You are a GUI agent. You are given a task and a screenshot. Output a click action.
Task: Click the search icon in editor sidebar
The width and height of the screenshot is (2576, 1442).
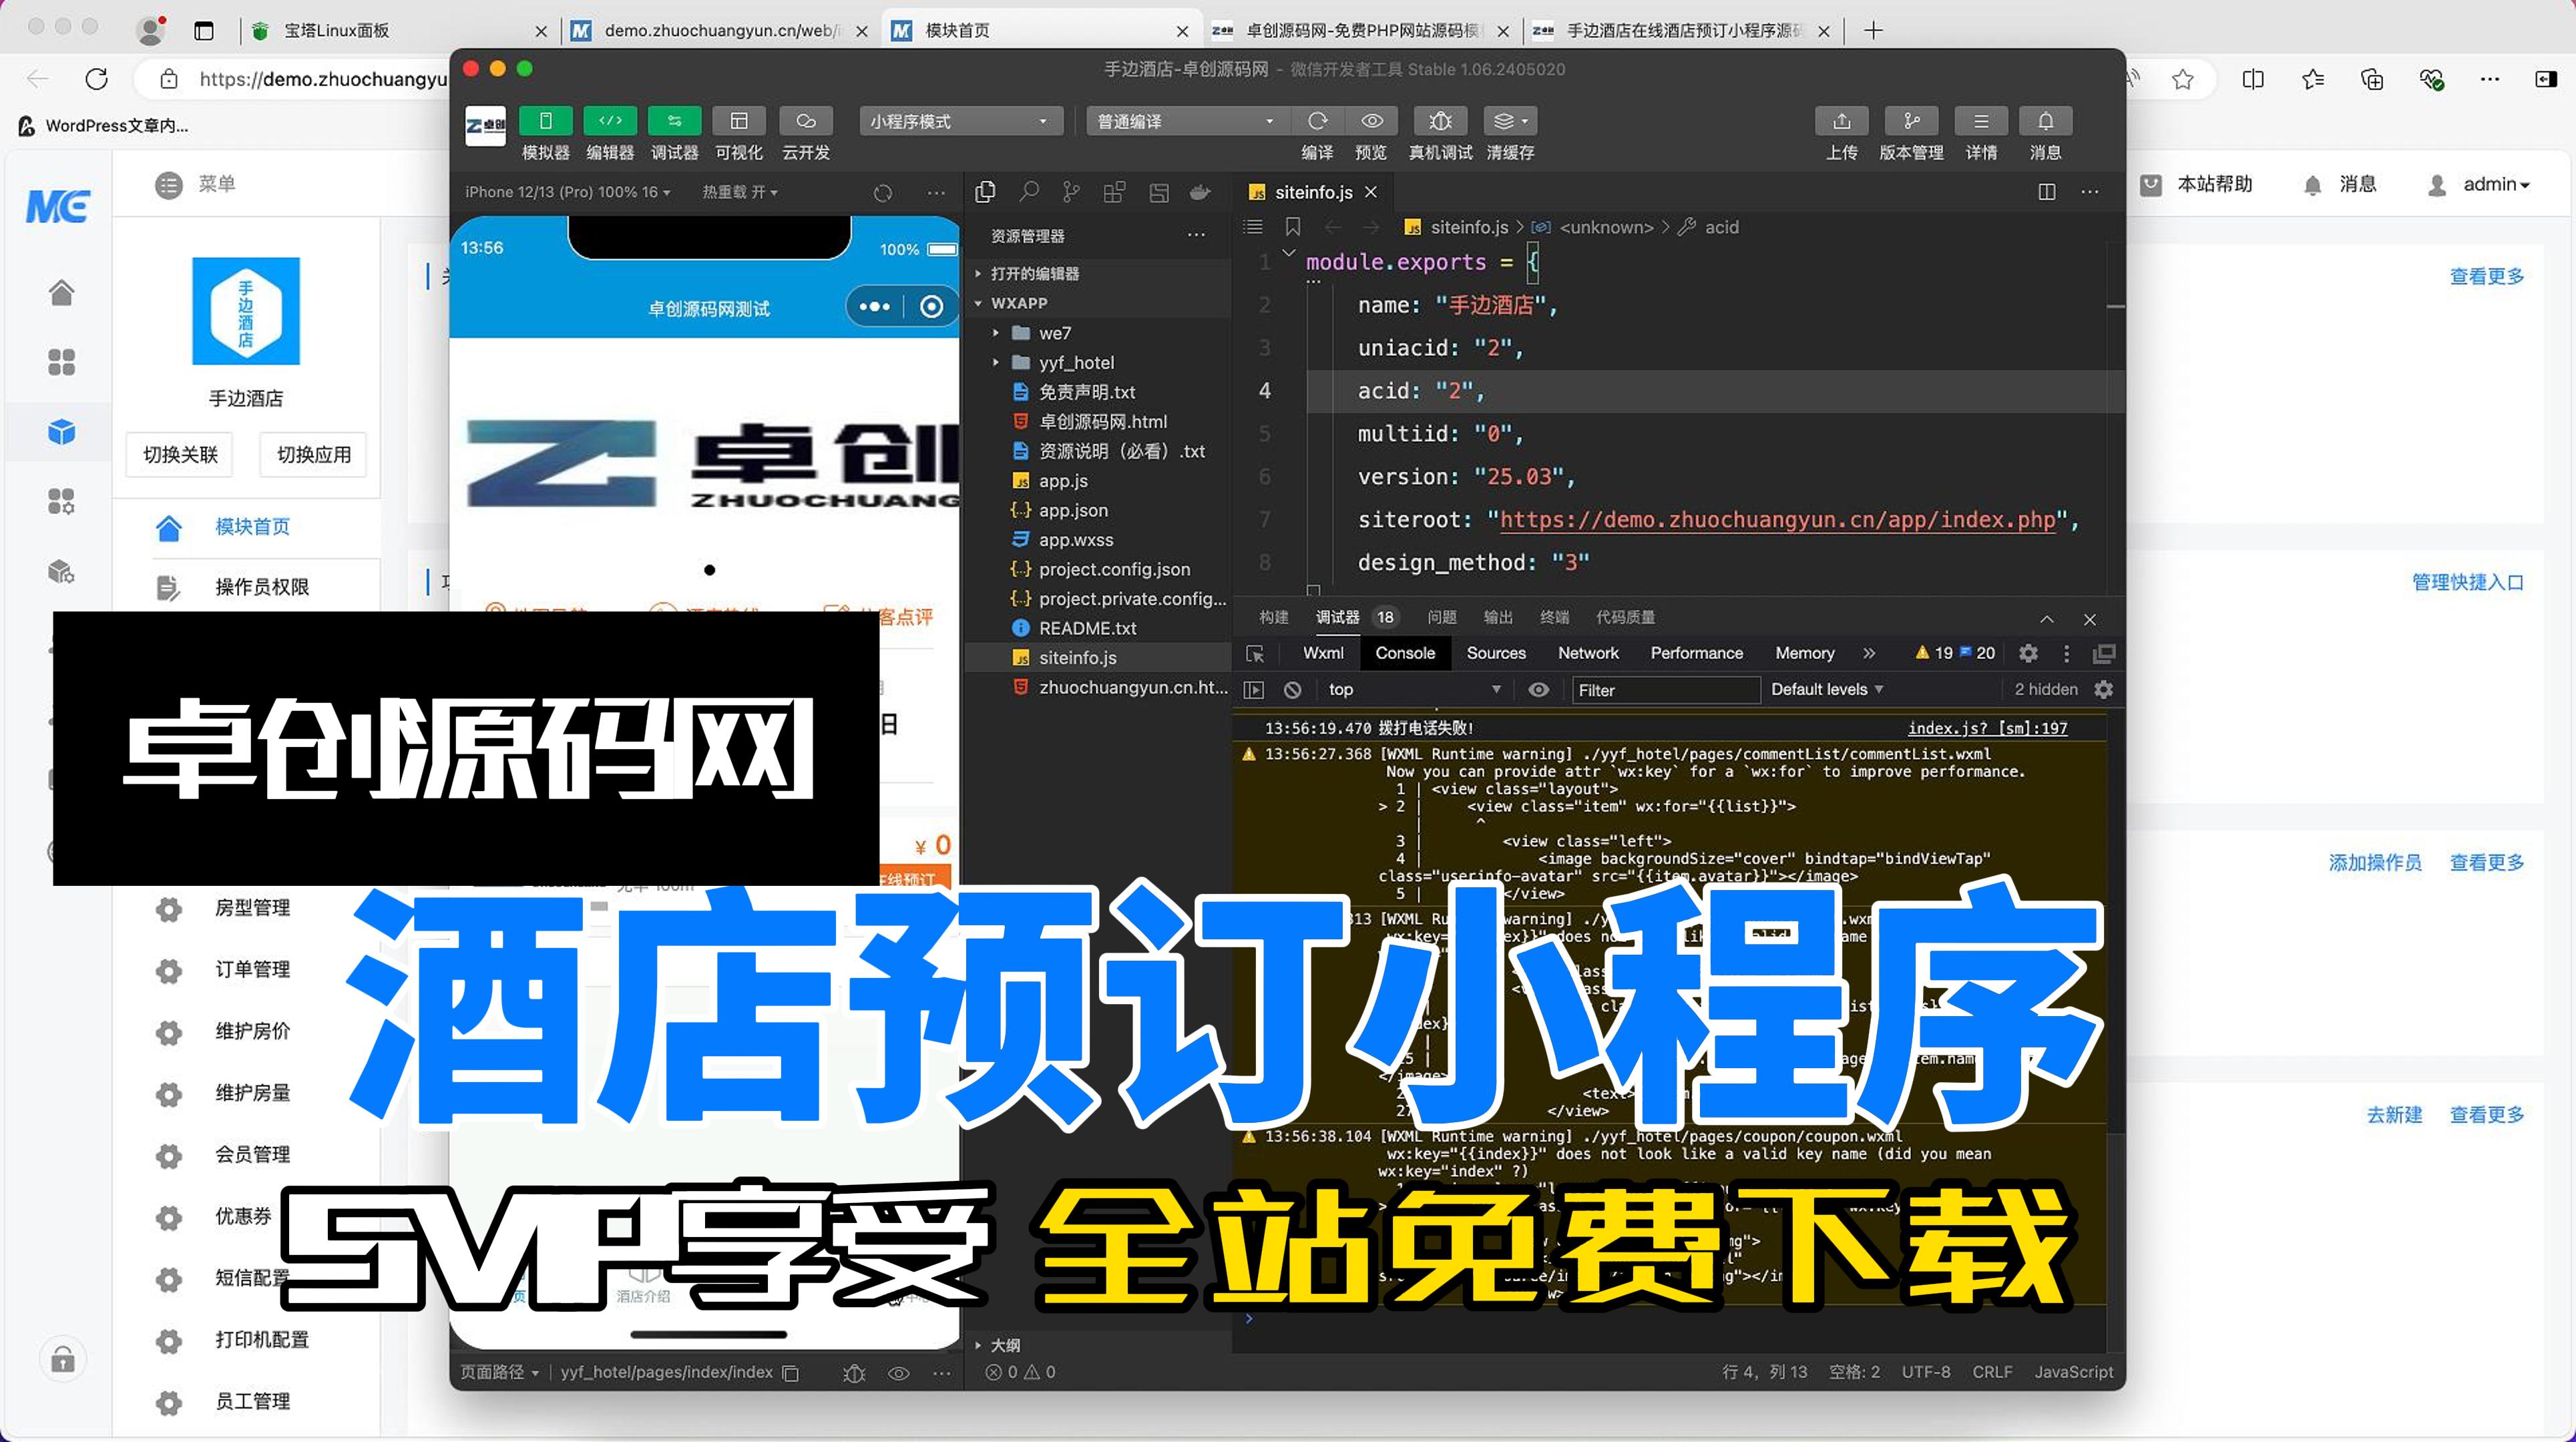pyautogui.click(x=1028, y=191)
